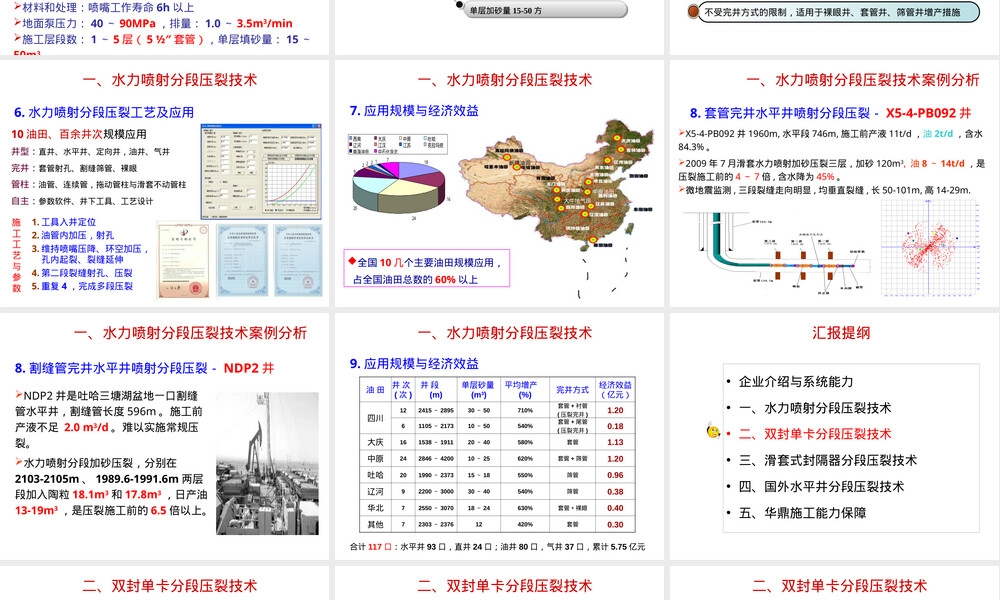
Task: Click the 经济效益 (亿元) column header
Action: [615, 390]
